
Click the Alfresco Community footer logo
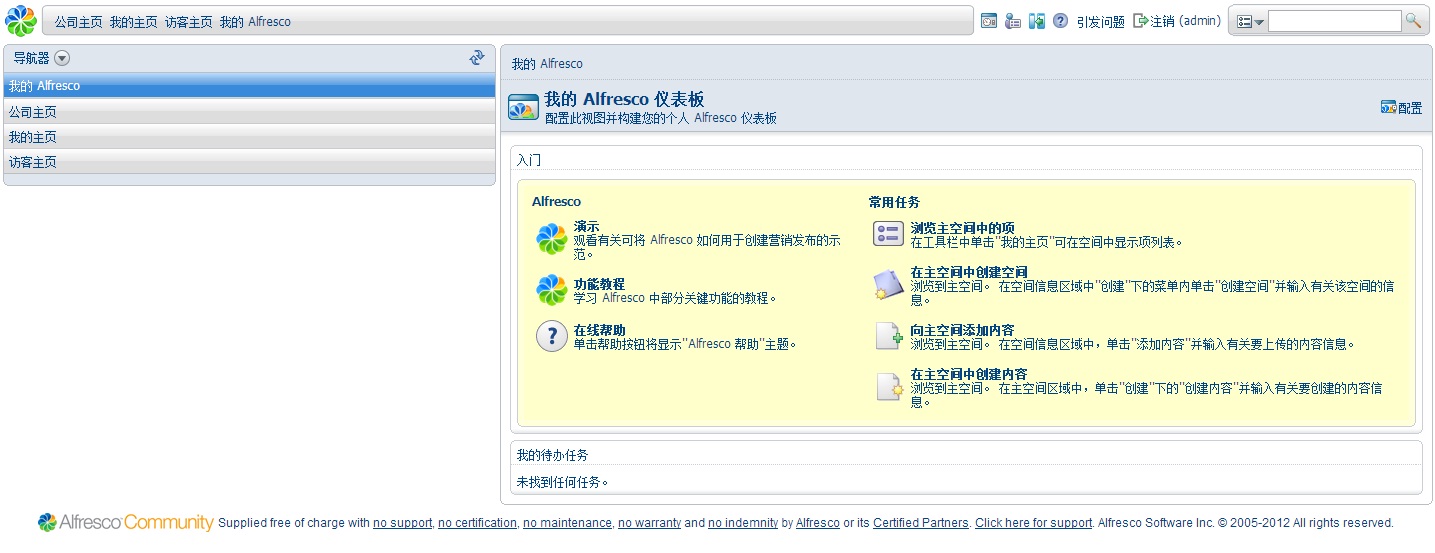(126, 522)
